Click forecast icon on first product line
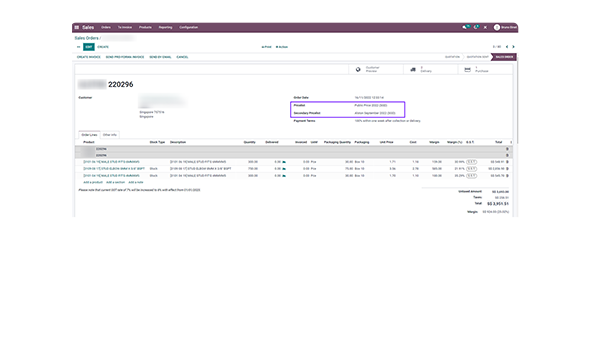This screenshot has height=360, width=590. point(284,162)
